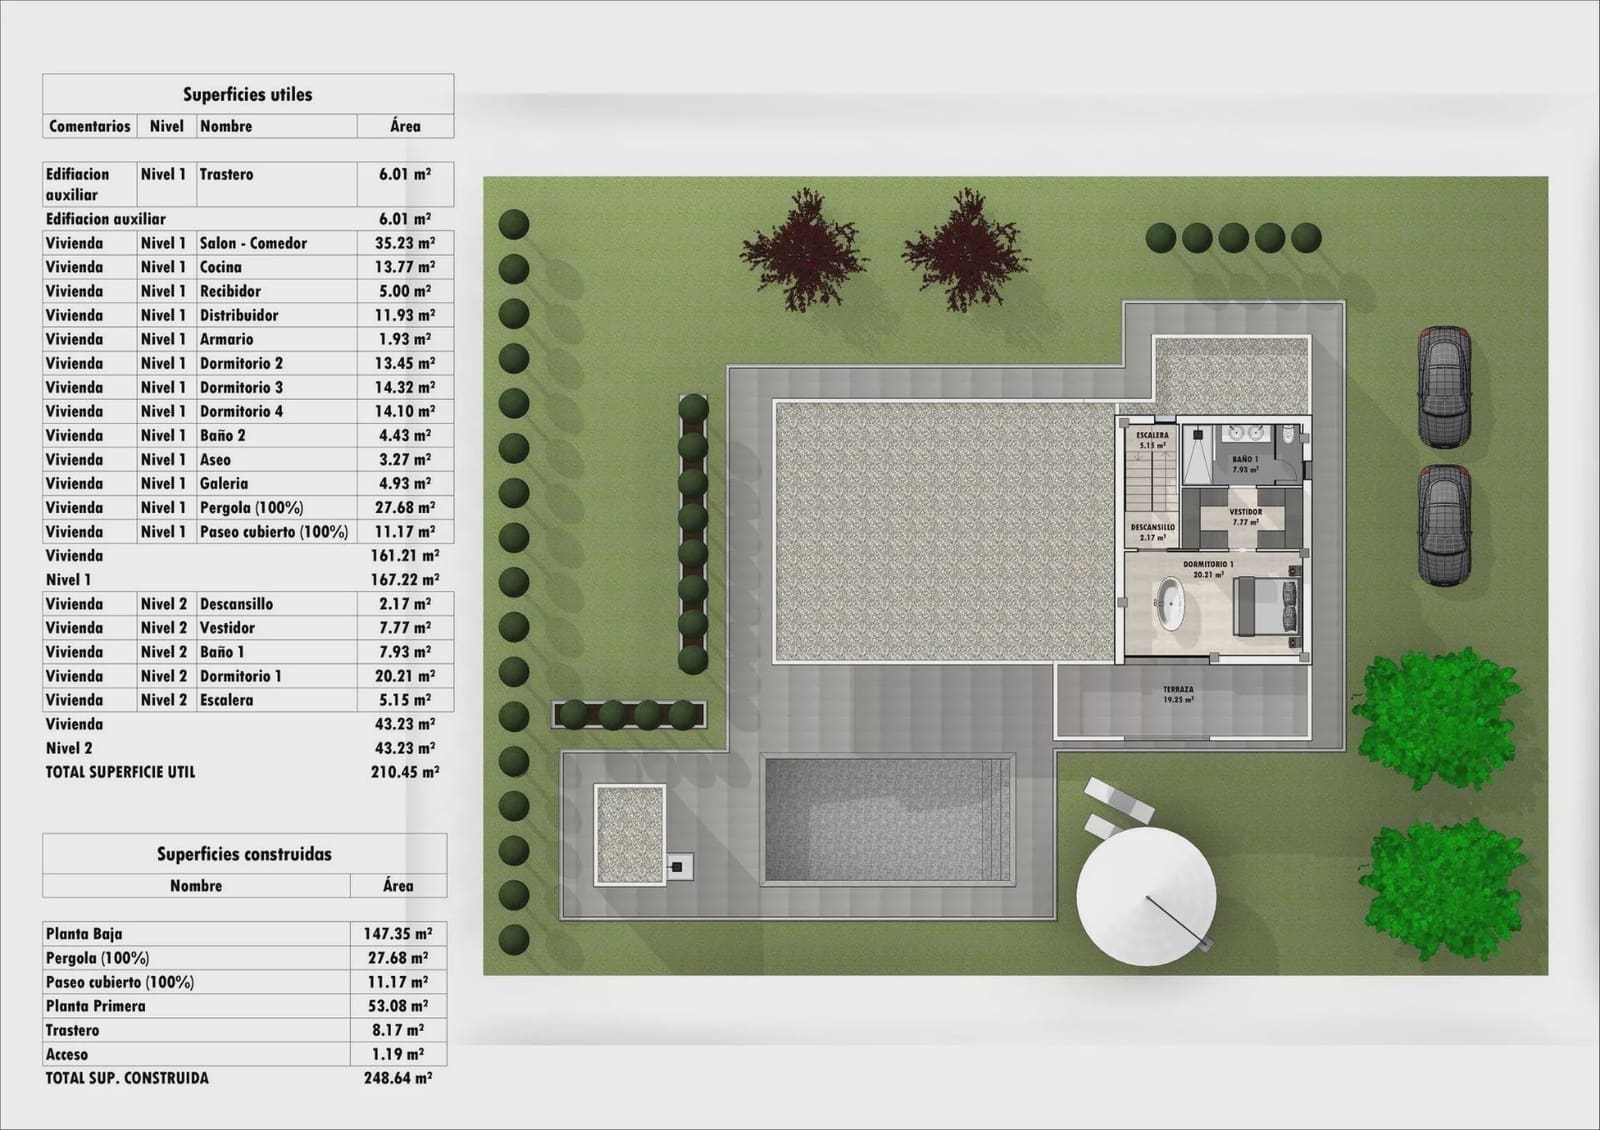Select the Vestidor room on the plan
The height and width of the screenshot is (1130, 1600).
(1245, 516)
